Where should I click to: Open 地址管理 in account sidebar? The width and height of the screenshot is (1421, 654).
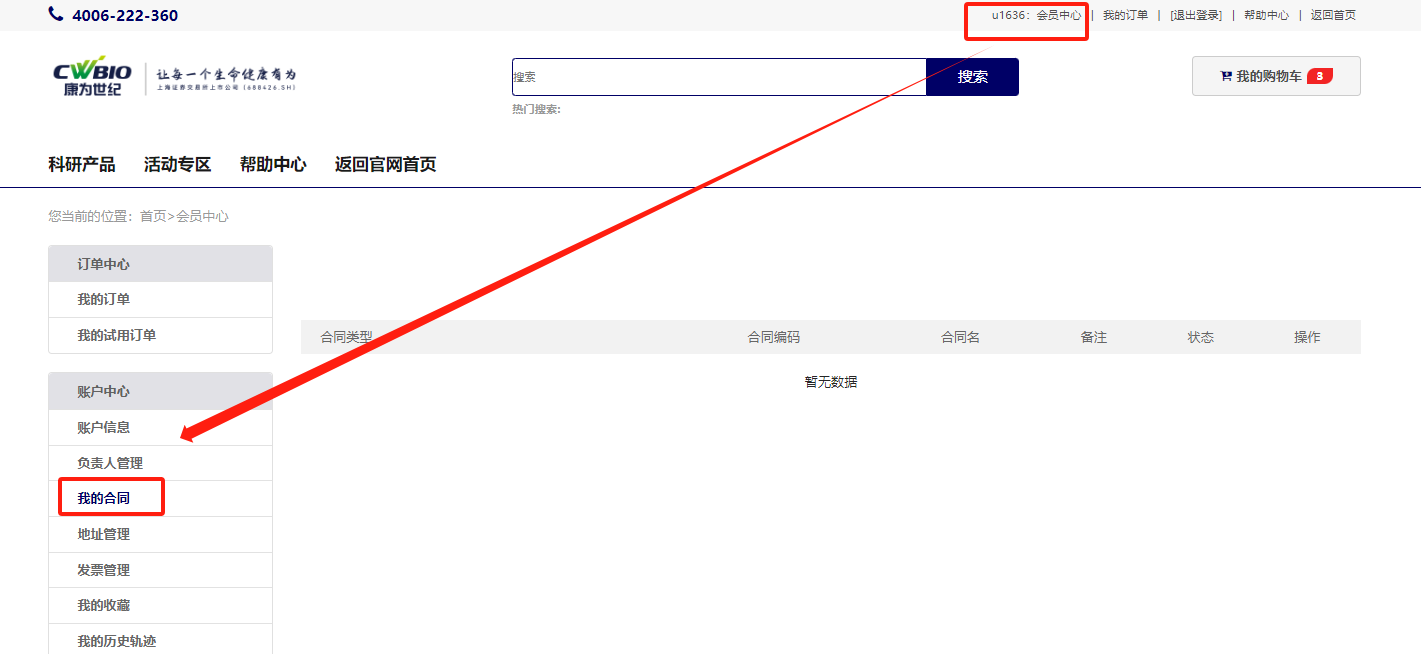click(x=104, y=534)
